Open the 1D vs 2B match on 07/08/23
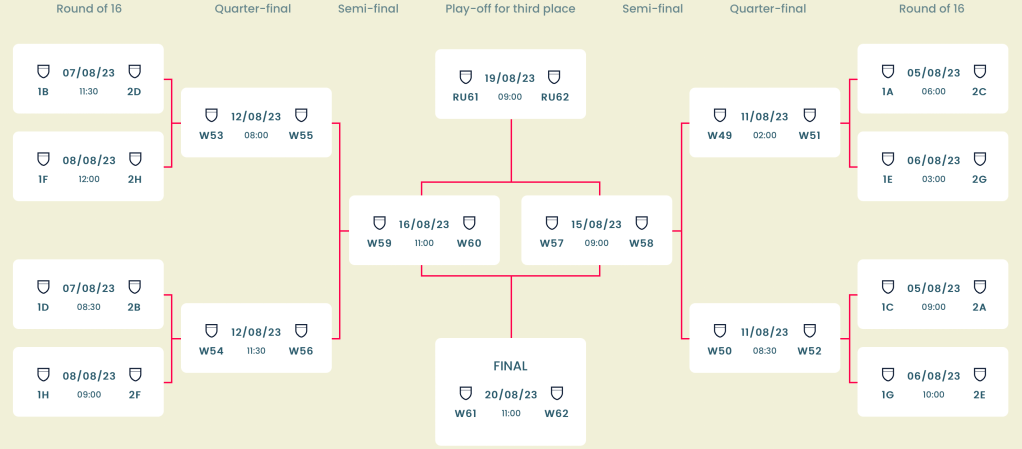1022x449 pixels. pos(88,294)
